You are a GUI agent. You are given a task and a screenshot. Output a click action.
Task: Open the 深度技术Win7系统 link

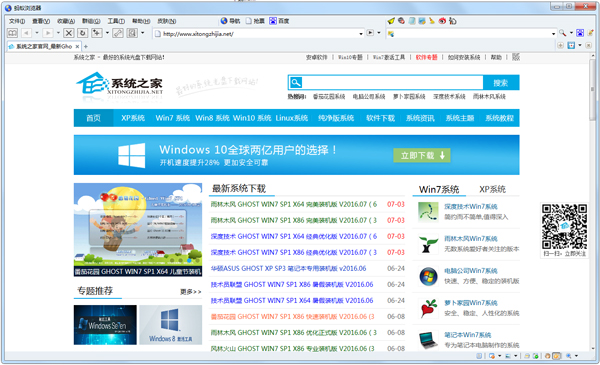tap(471, 206)
